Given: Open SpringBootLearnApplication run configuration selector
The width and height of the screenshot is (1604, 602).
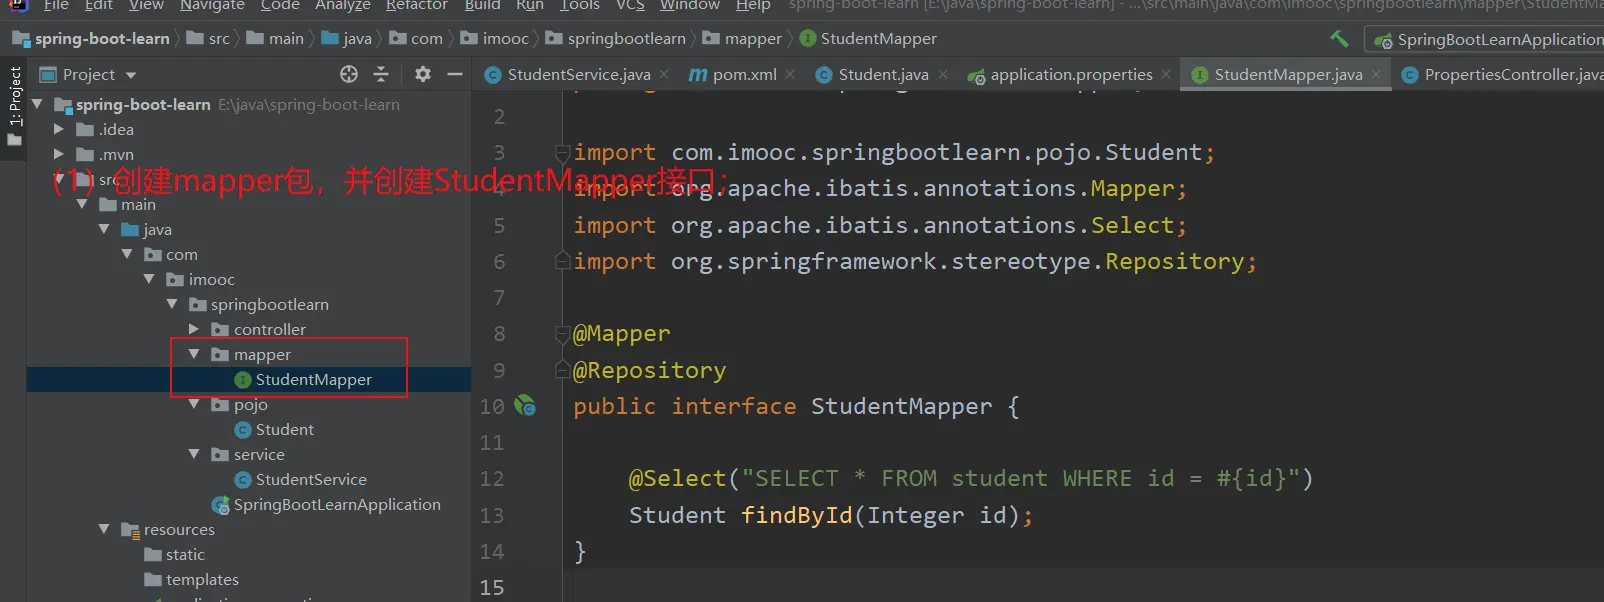Looking at the screenshot, I should click(1490, 39).
